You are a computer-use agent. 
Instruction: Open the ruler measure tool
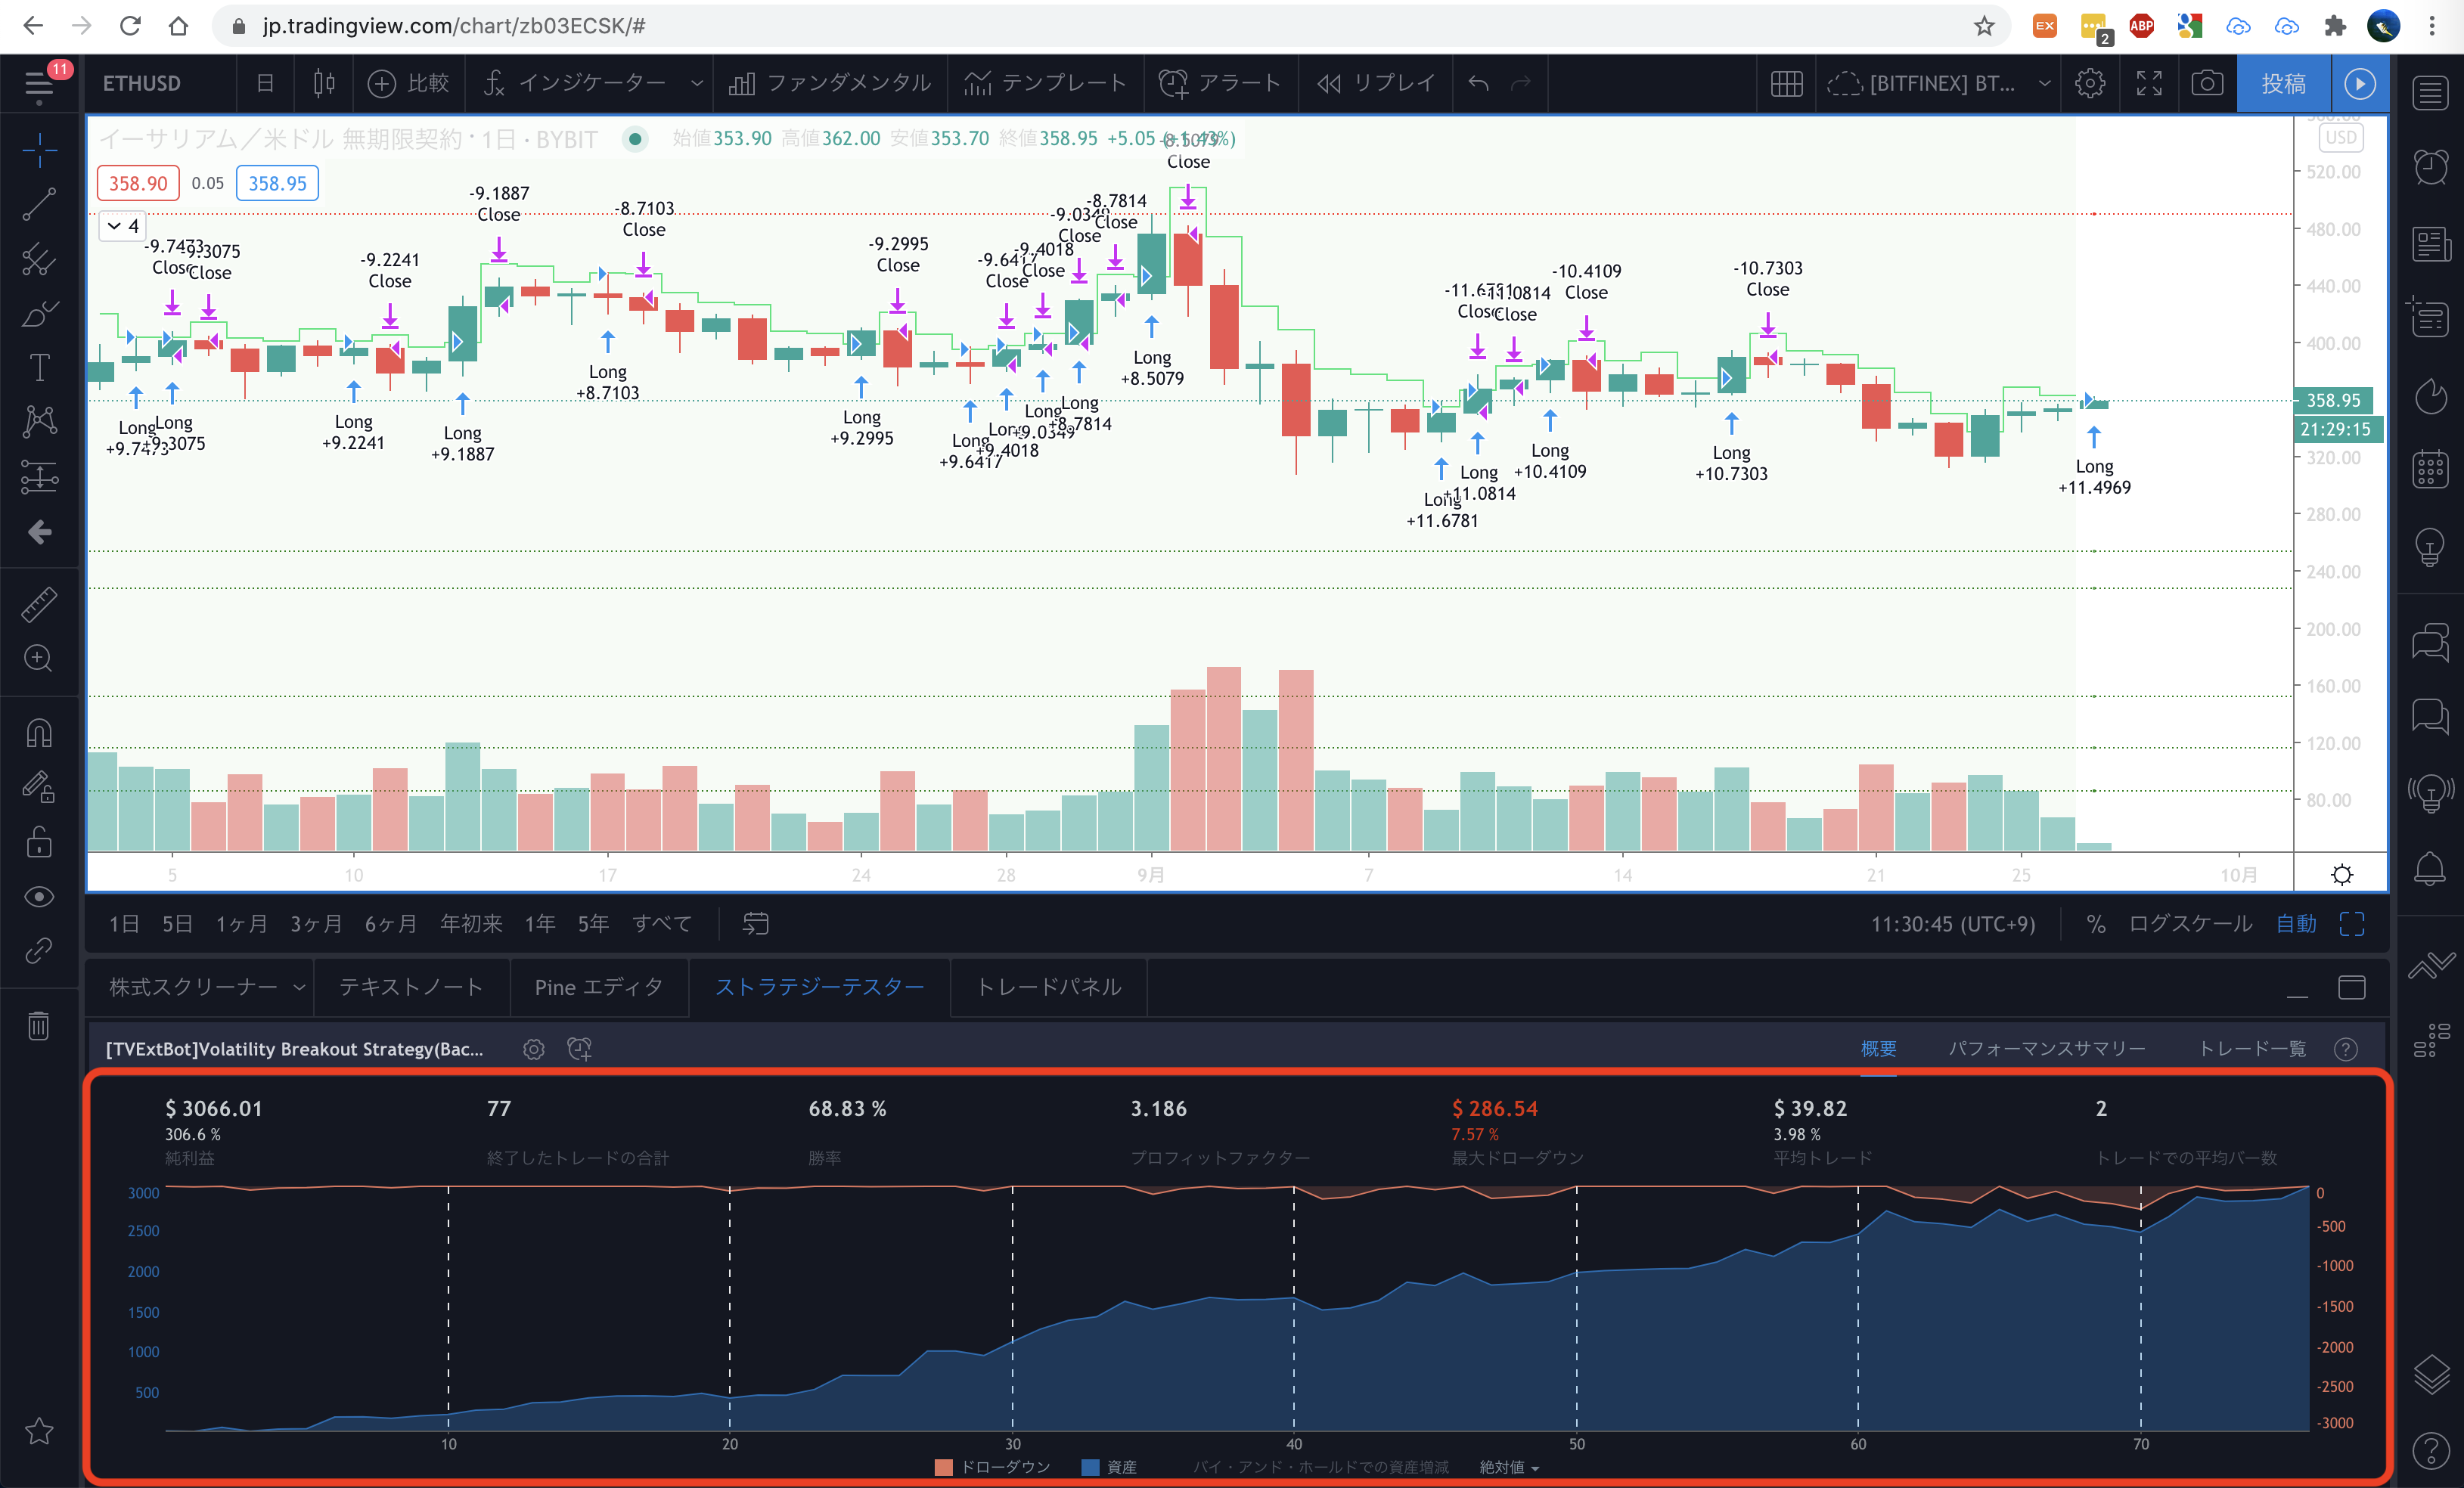tap(39, 604)
